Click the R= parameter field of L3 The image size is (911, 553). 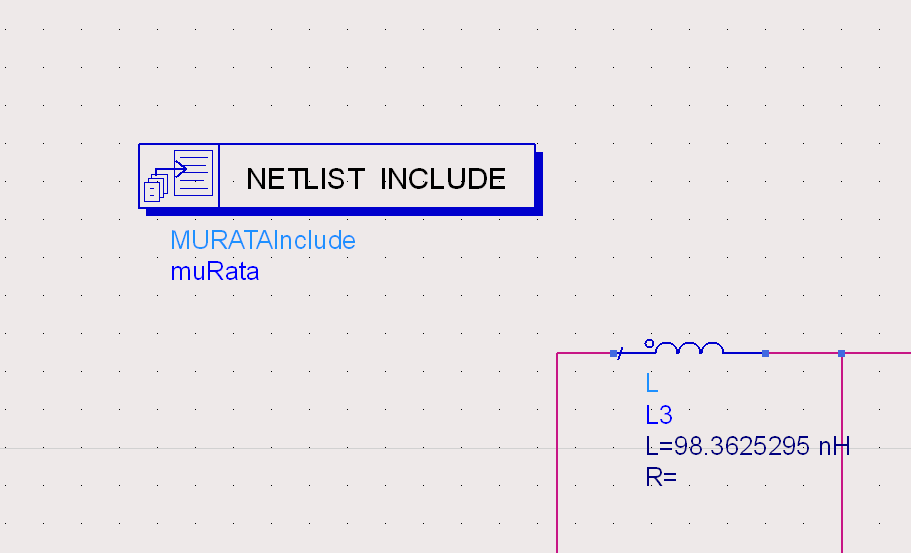(661, 477)
